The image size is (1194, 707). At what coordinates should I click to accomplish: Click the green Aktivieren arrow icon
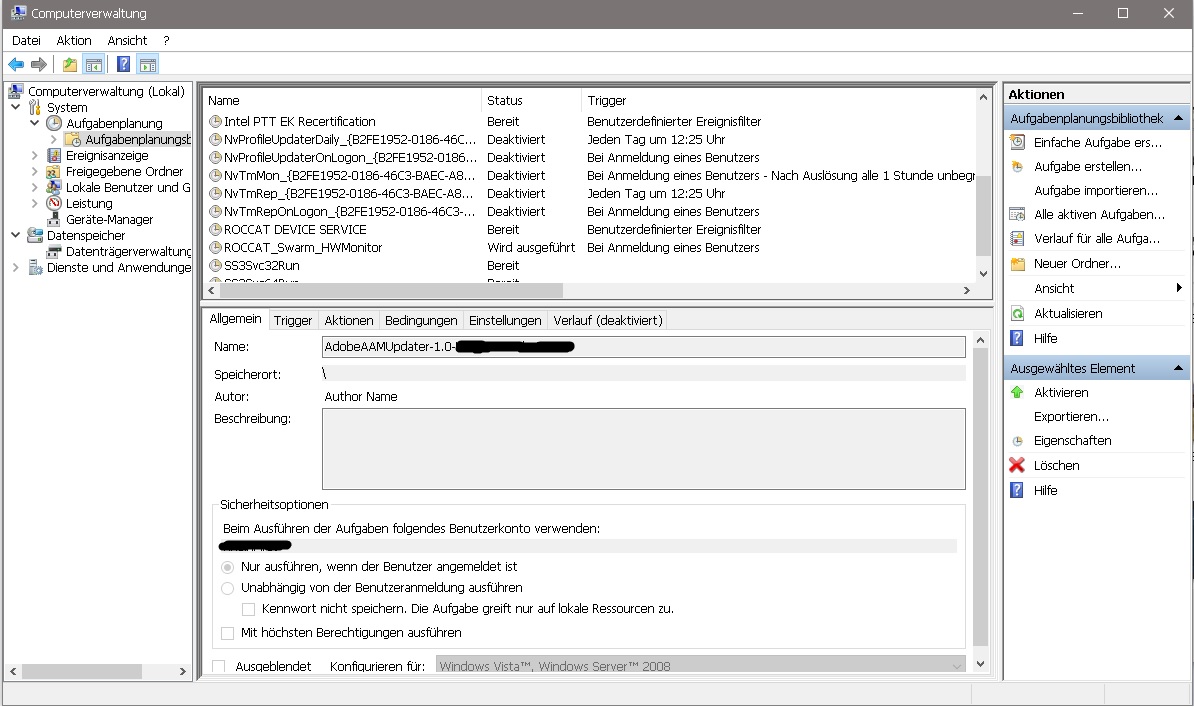(x=1017, y=392)
